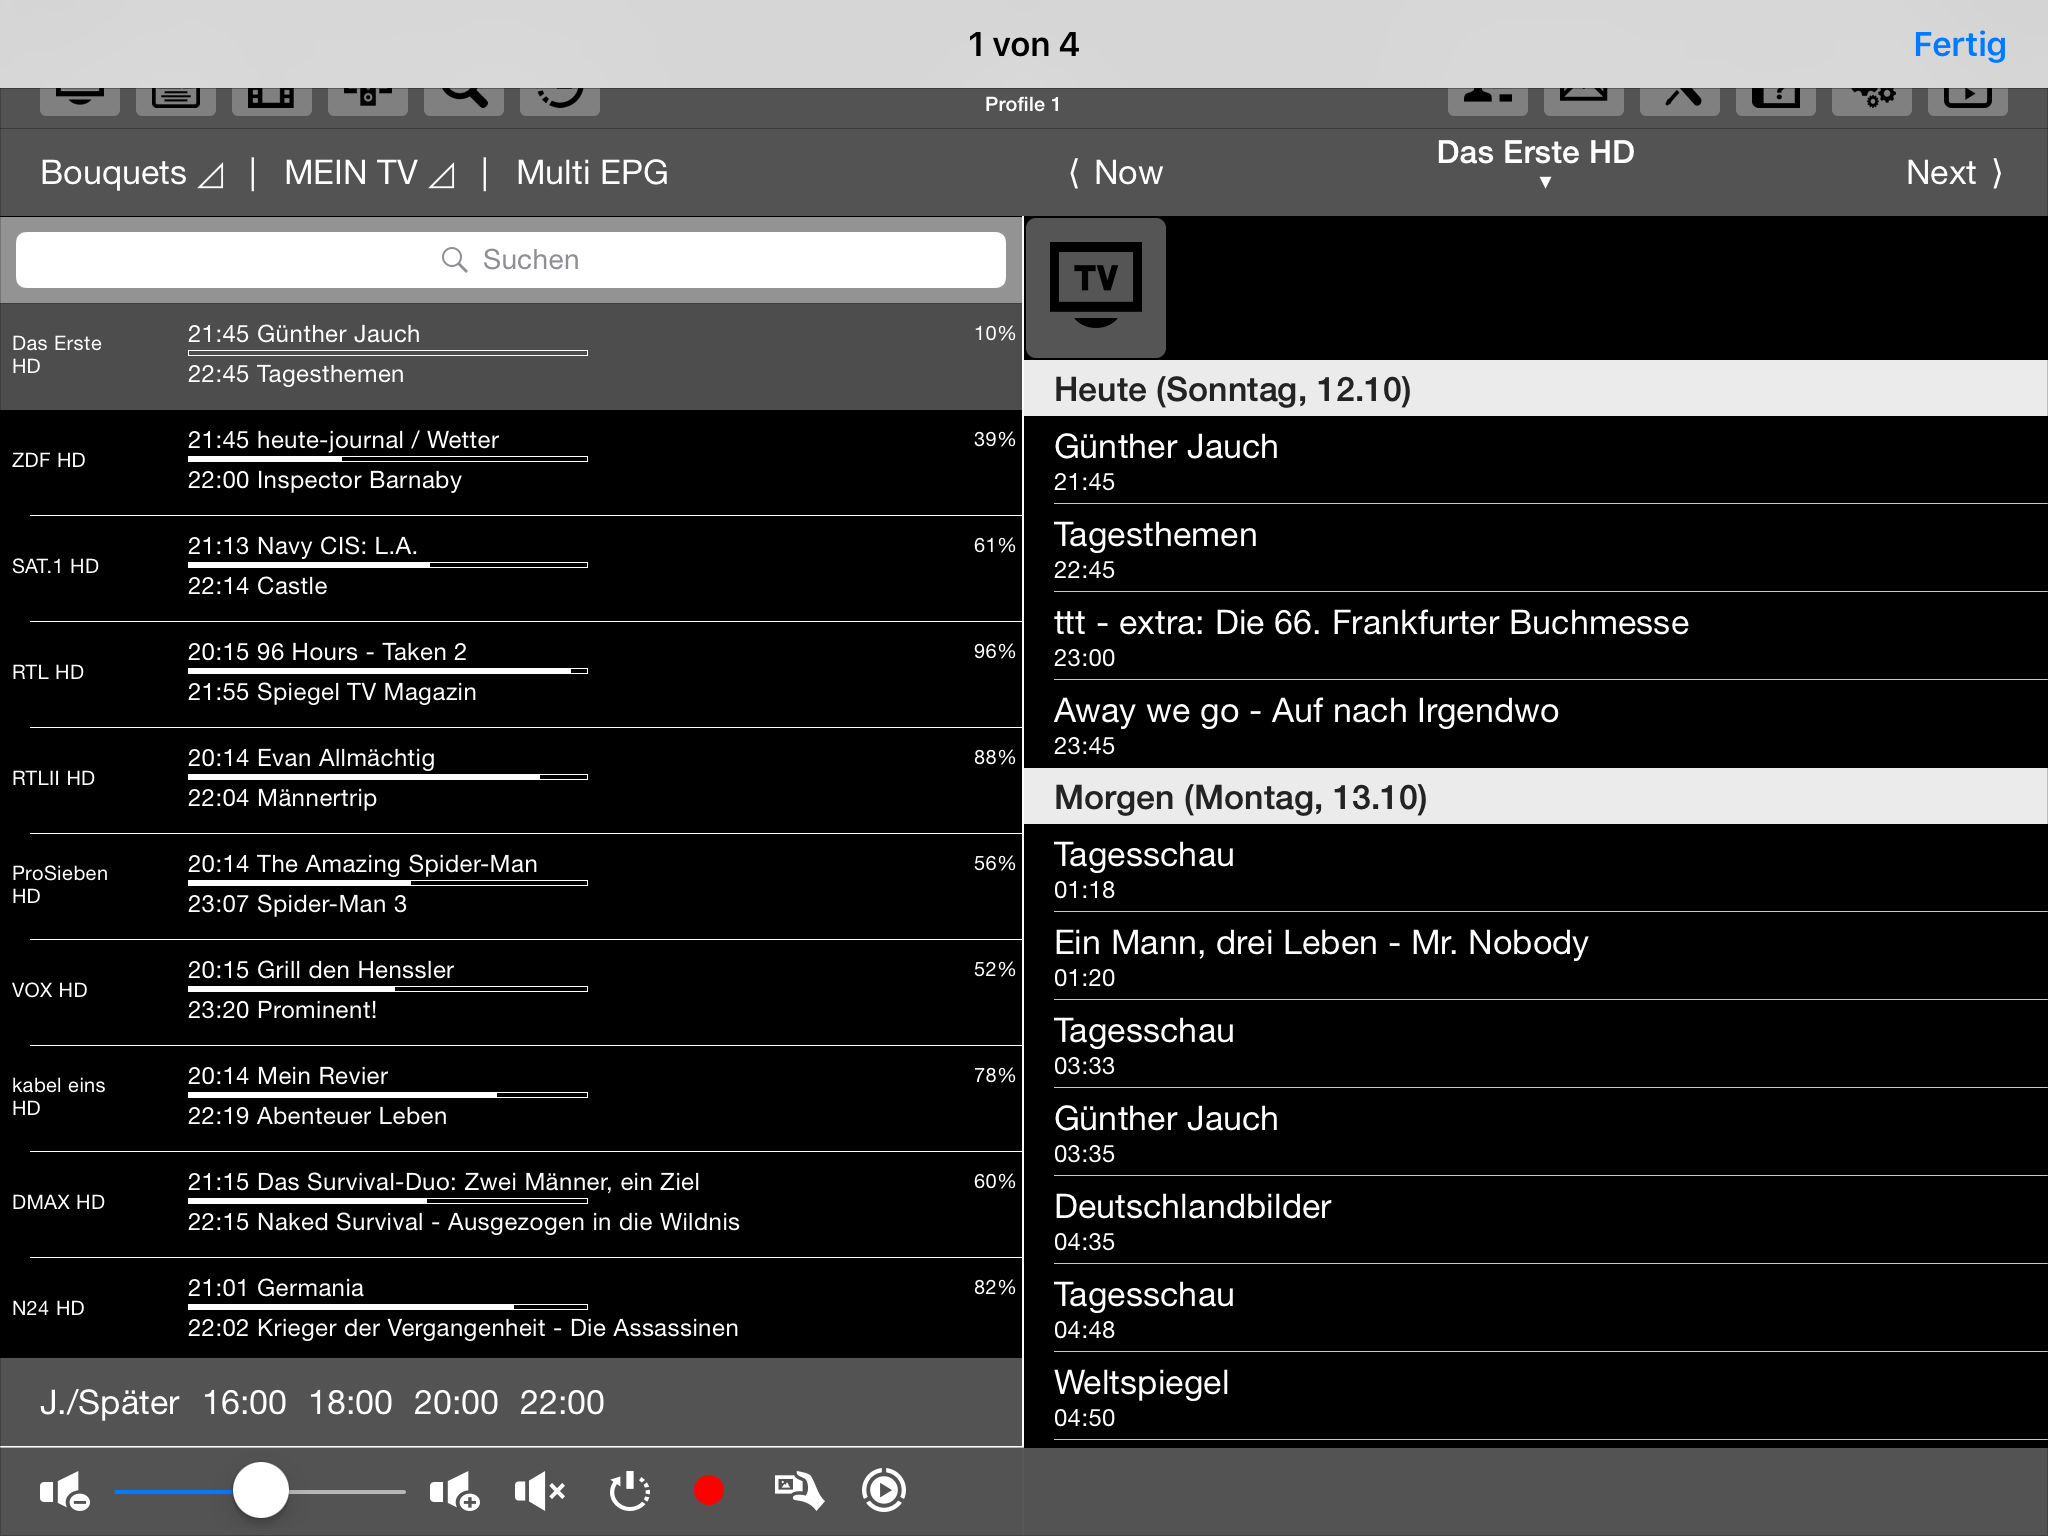2048x1536 pixels.
Task: Start recording with the red record button
Action: [709, 1491]
